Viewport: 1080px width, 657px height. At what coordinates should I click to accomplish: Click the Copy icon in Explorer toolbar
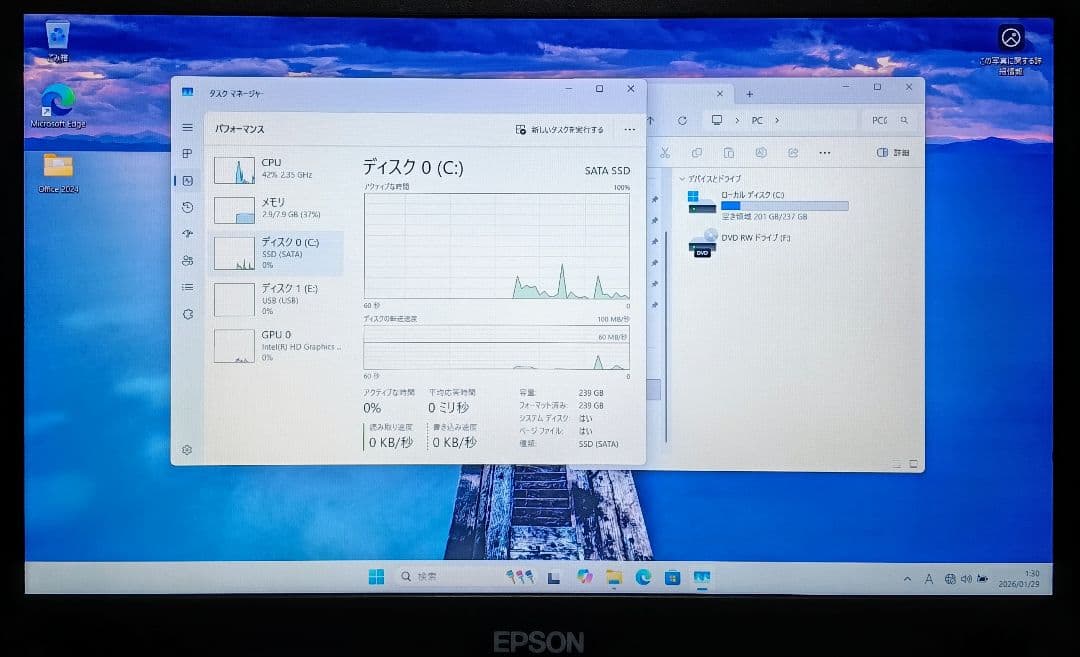(696, 152)
